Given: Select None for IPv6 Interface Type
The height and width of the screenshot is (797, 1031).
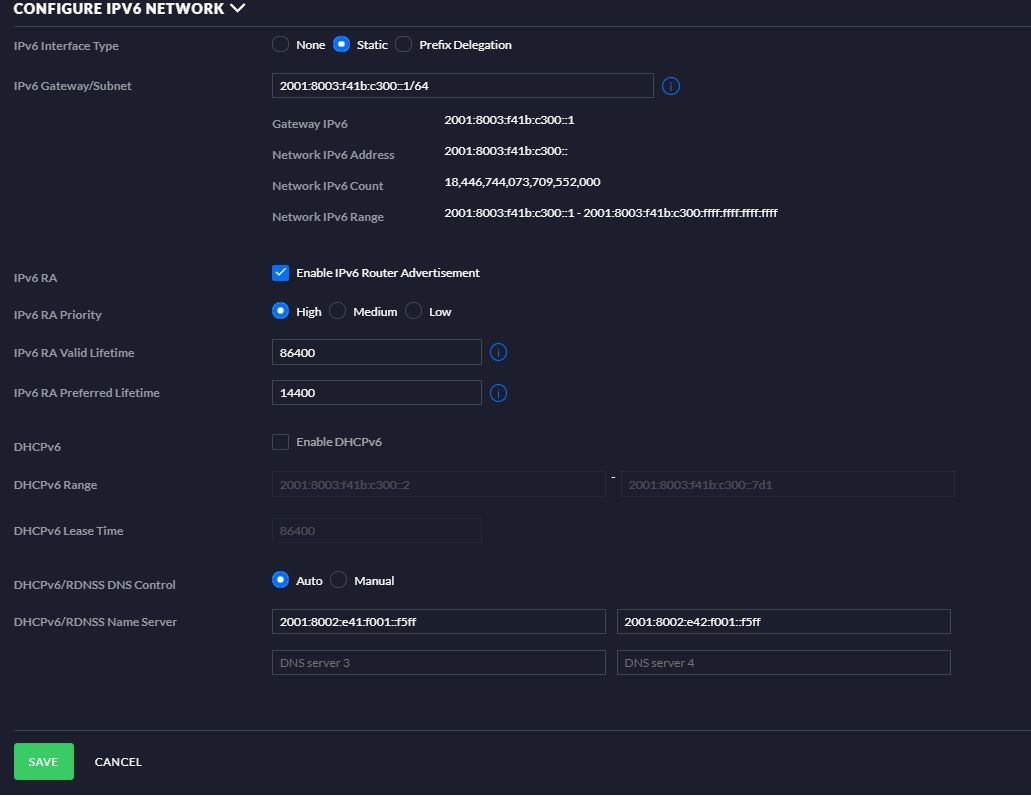Looking at the screenshot, I should tap(281, 45).
